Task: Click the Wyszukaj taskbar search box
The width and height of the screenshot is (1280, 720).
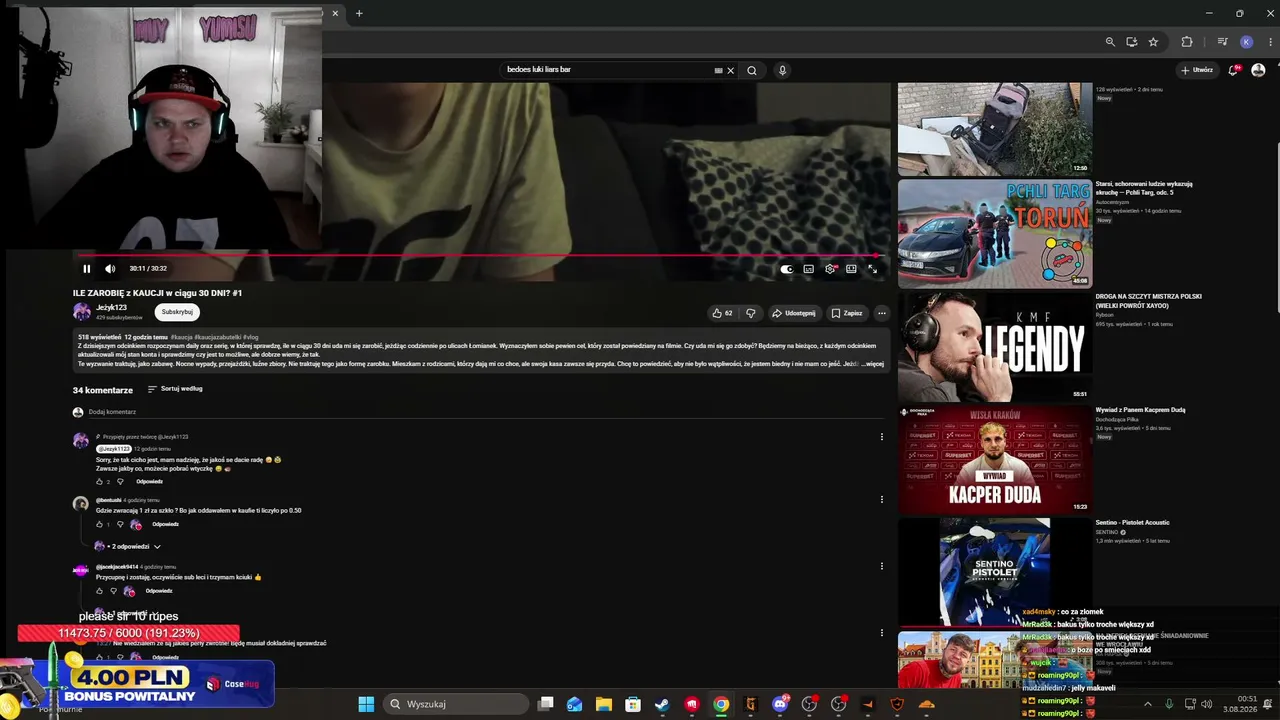Action: (x=456, y=704)
